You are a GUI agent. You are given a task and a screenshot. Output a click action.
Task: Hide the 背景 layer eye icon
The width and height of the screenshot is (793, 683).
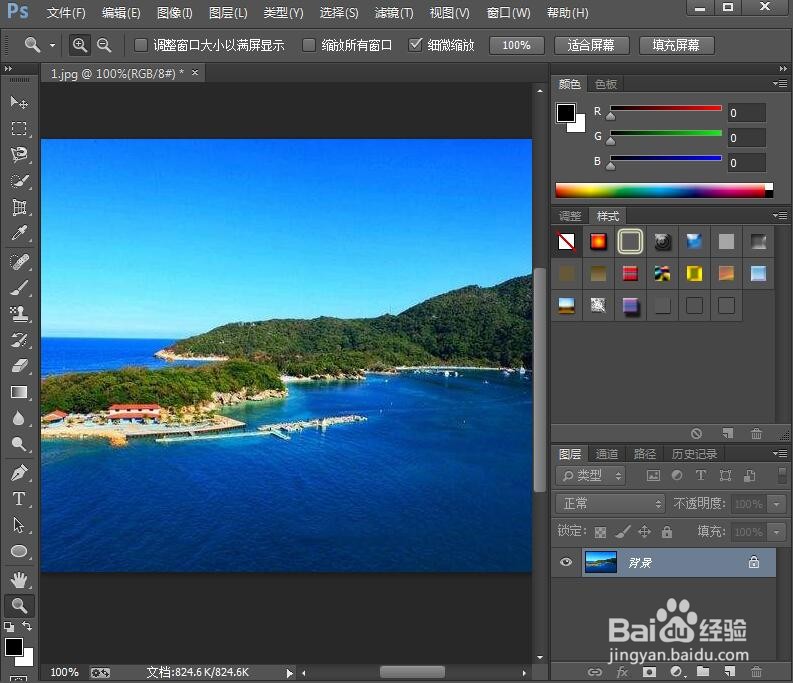(x=566, y=562)
